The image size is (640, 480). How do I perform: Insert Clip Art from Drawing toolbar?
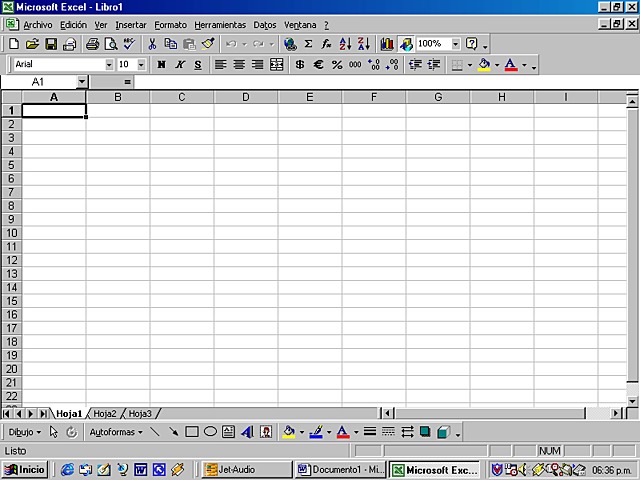[266, 432]
